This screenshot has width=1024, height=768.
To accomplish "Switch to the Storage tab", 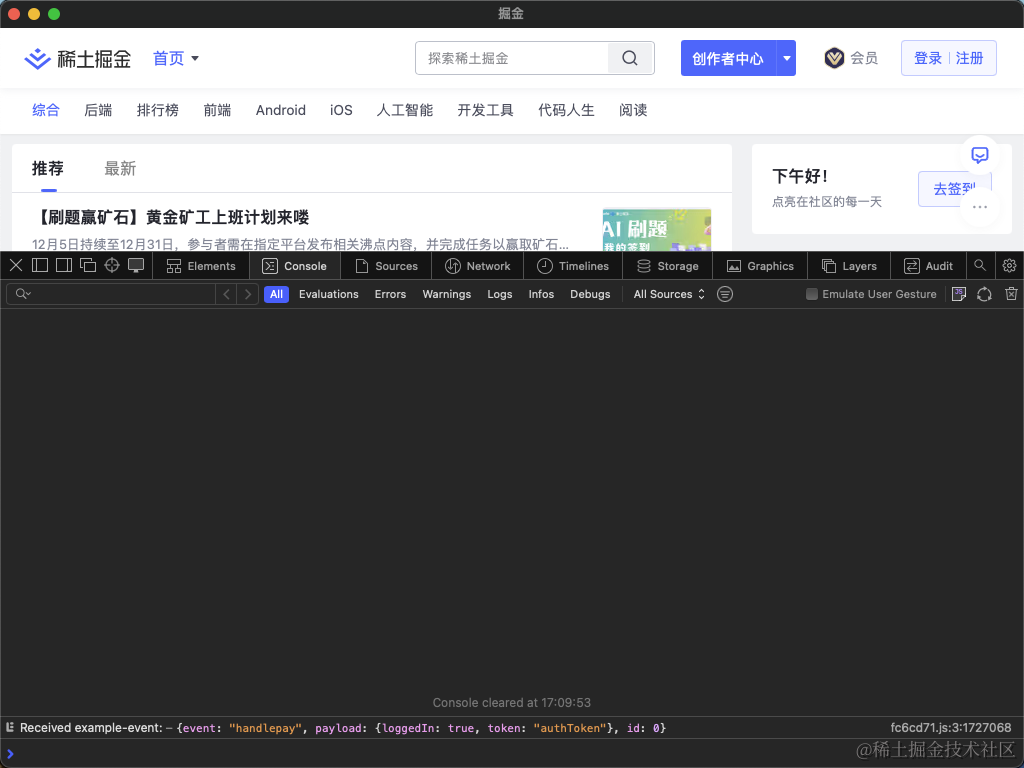I will (x=667, y=266).
